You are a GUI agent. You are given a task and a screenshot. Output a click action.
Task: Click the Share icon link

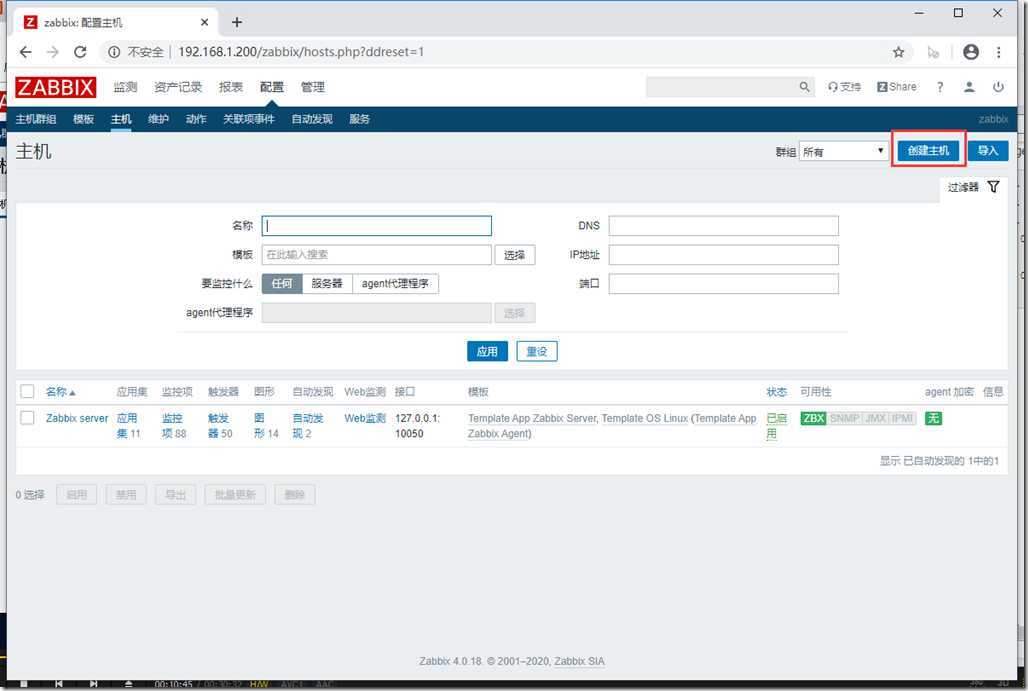pyautogui.click(x=897, y=87)
